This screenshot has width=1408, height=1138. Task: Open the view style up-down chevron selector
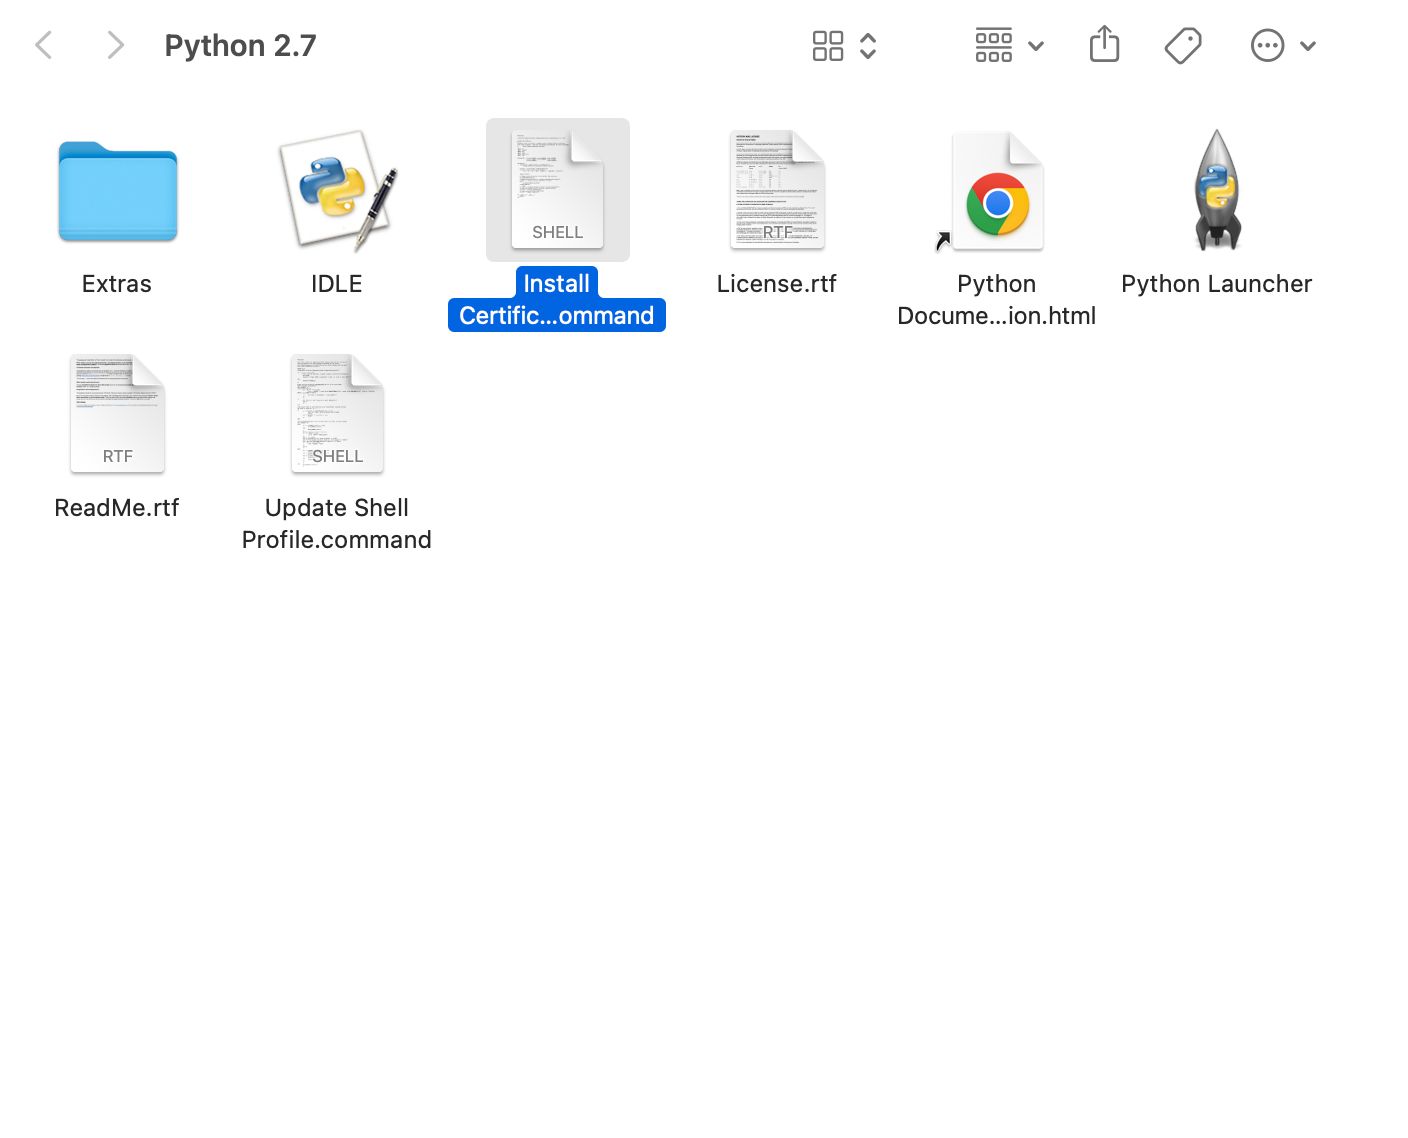(868, 46)
